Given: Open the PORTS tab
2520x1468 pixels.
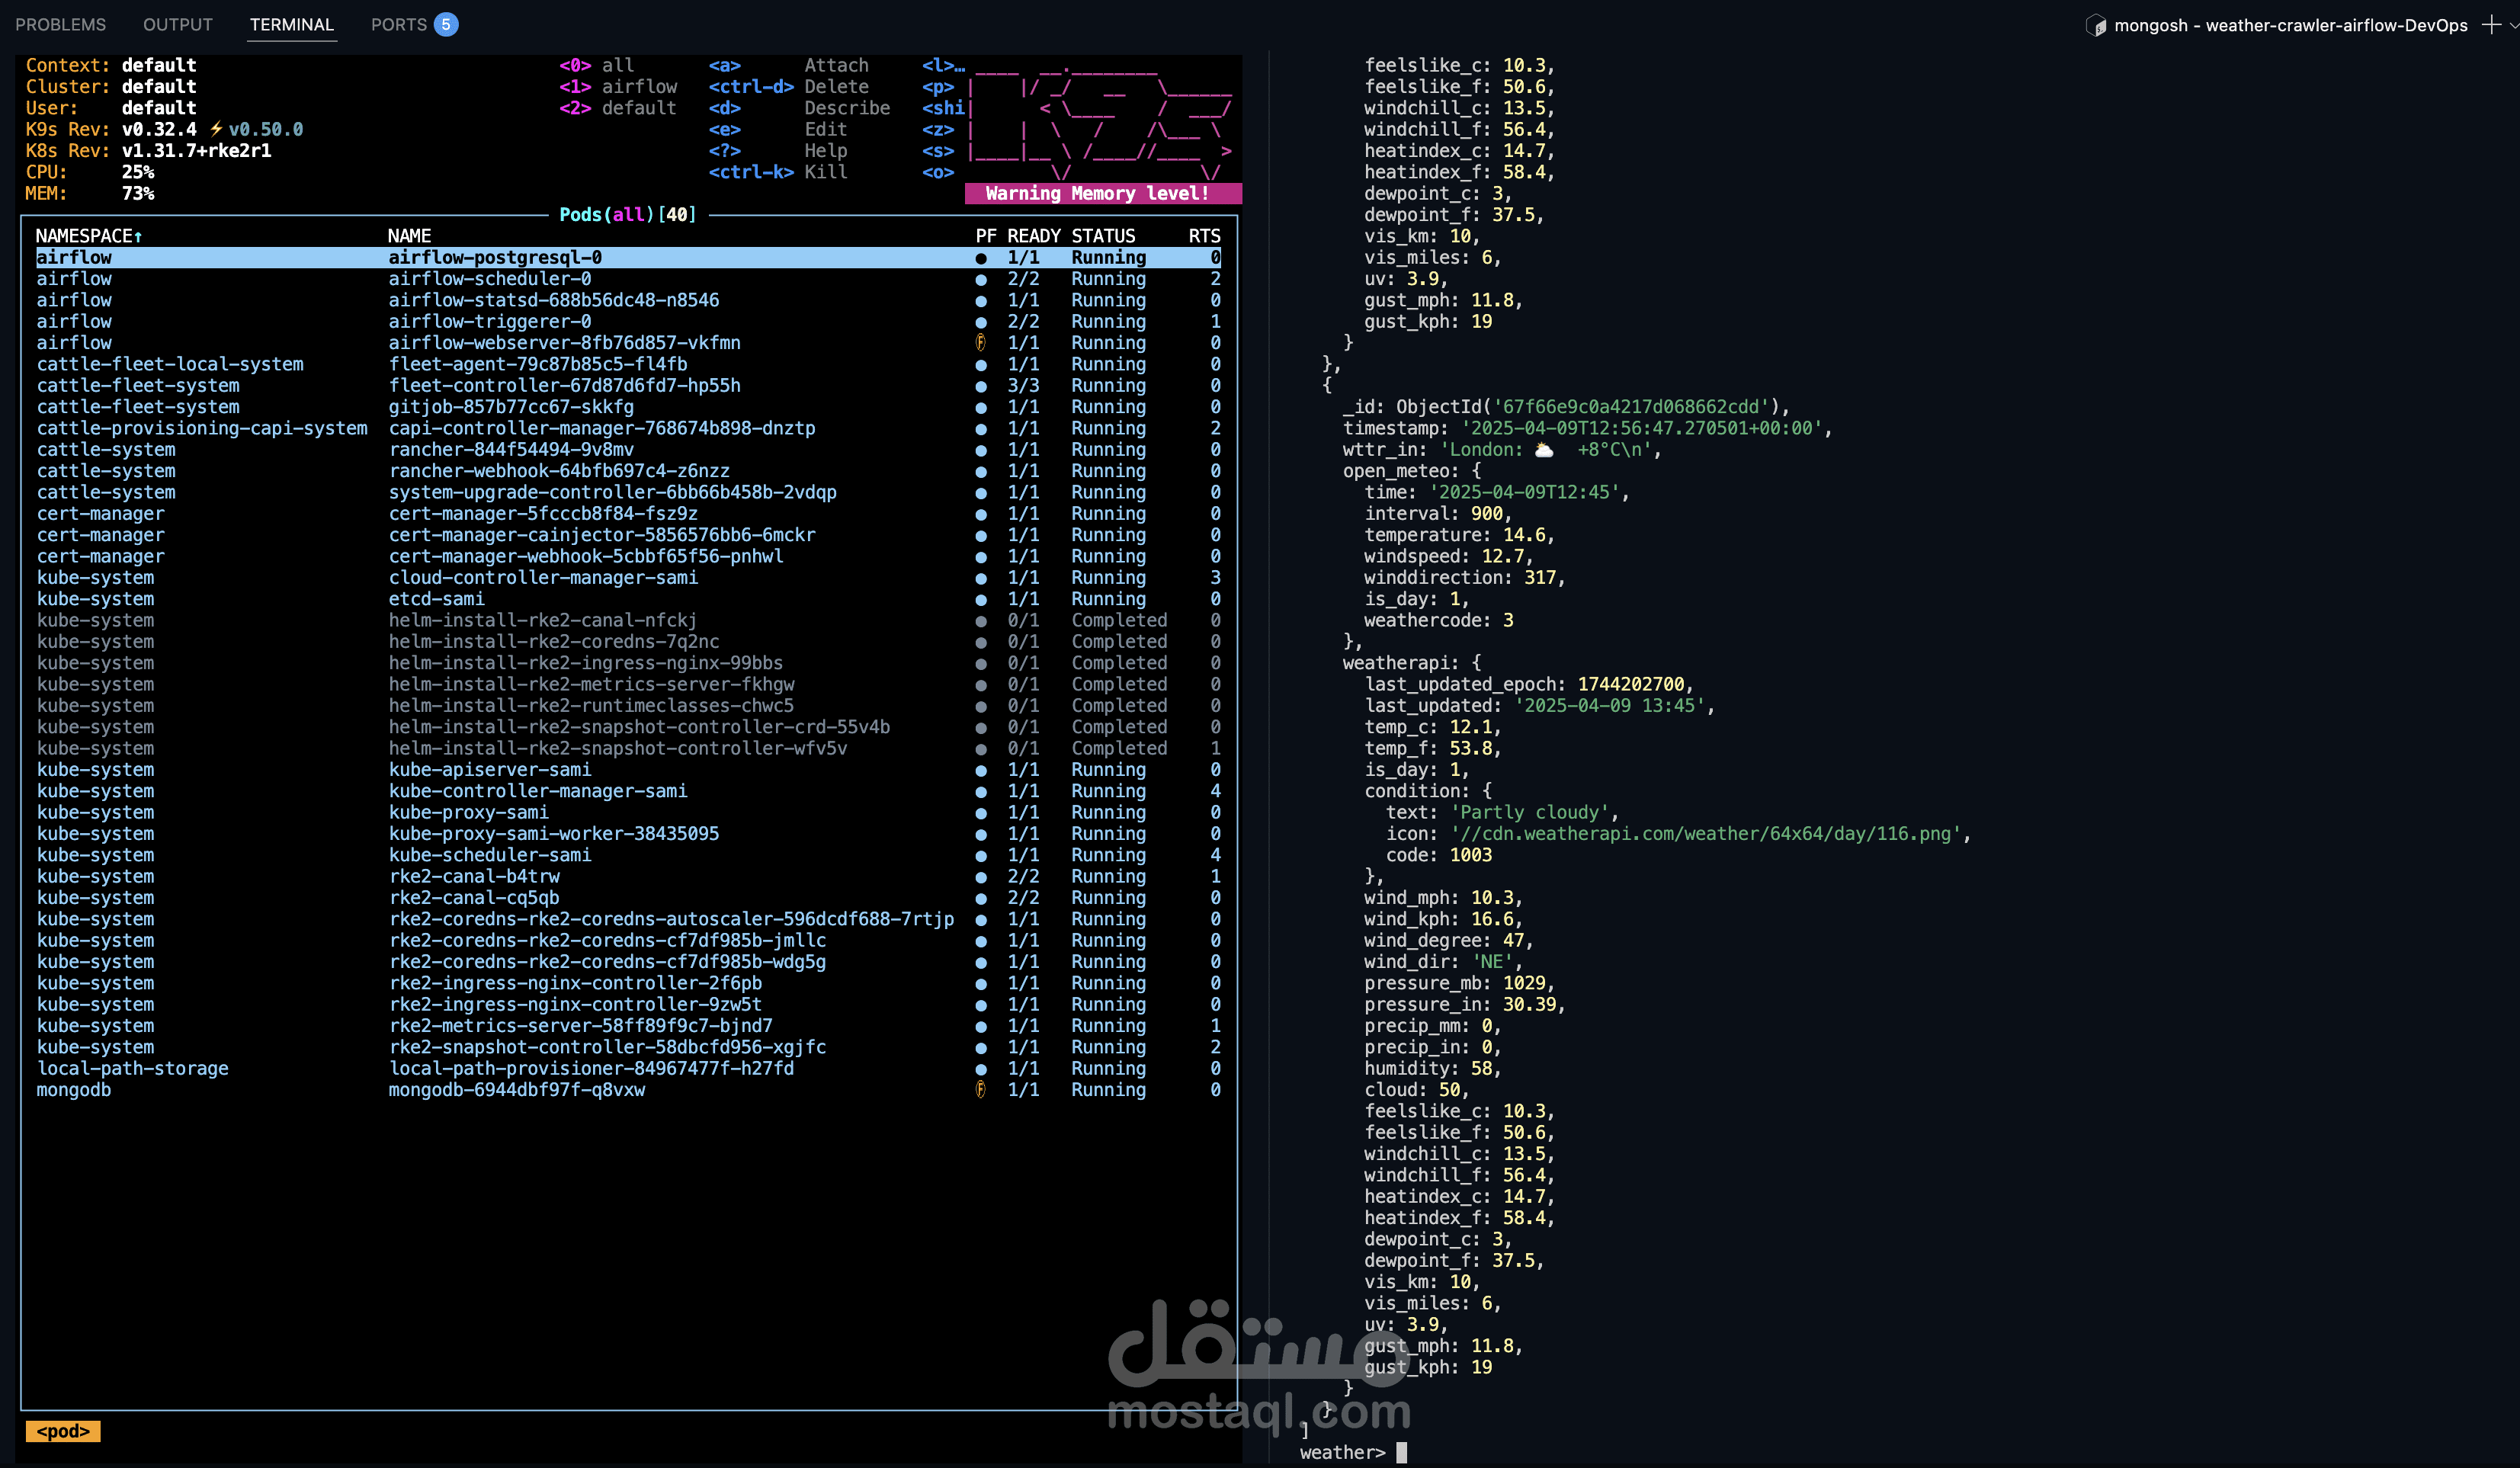Looking at the screenshot, I should pos(398,24).
